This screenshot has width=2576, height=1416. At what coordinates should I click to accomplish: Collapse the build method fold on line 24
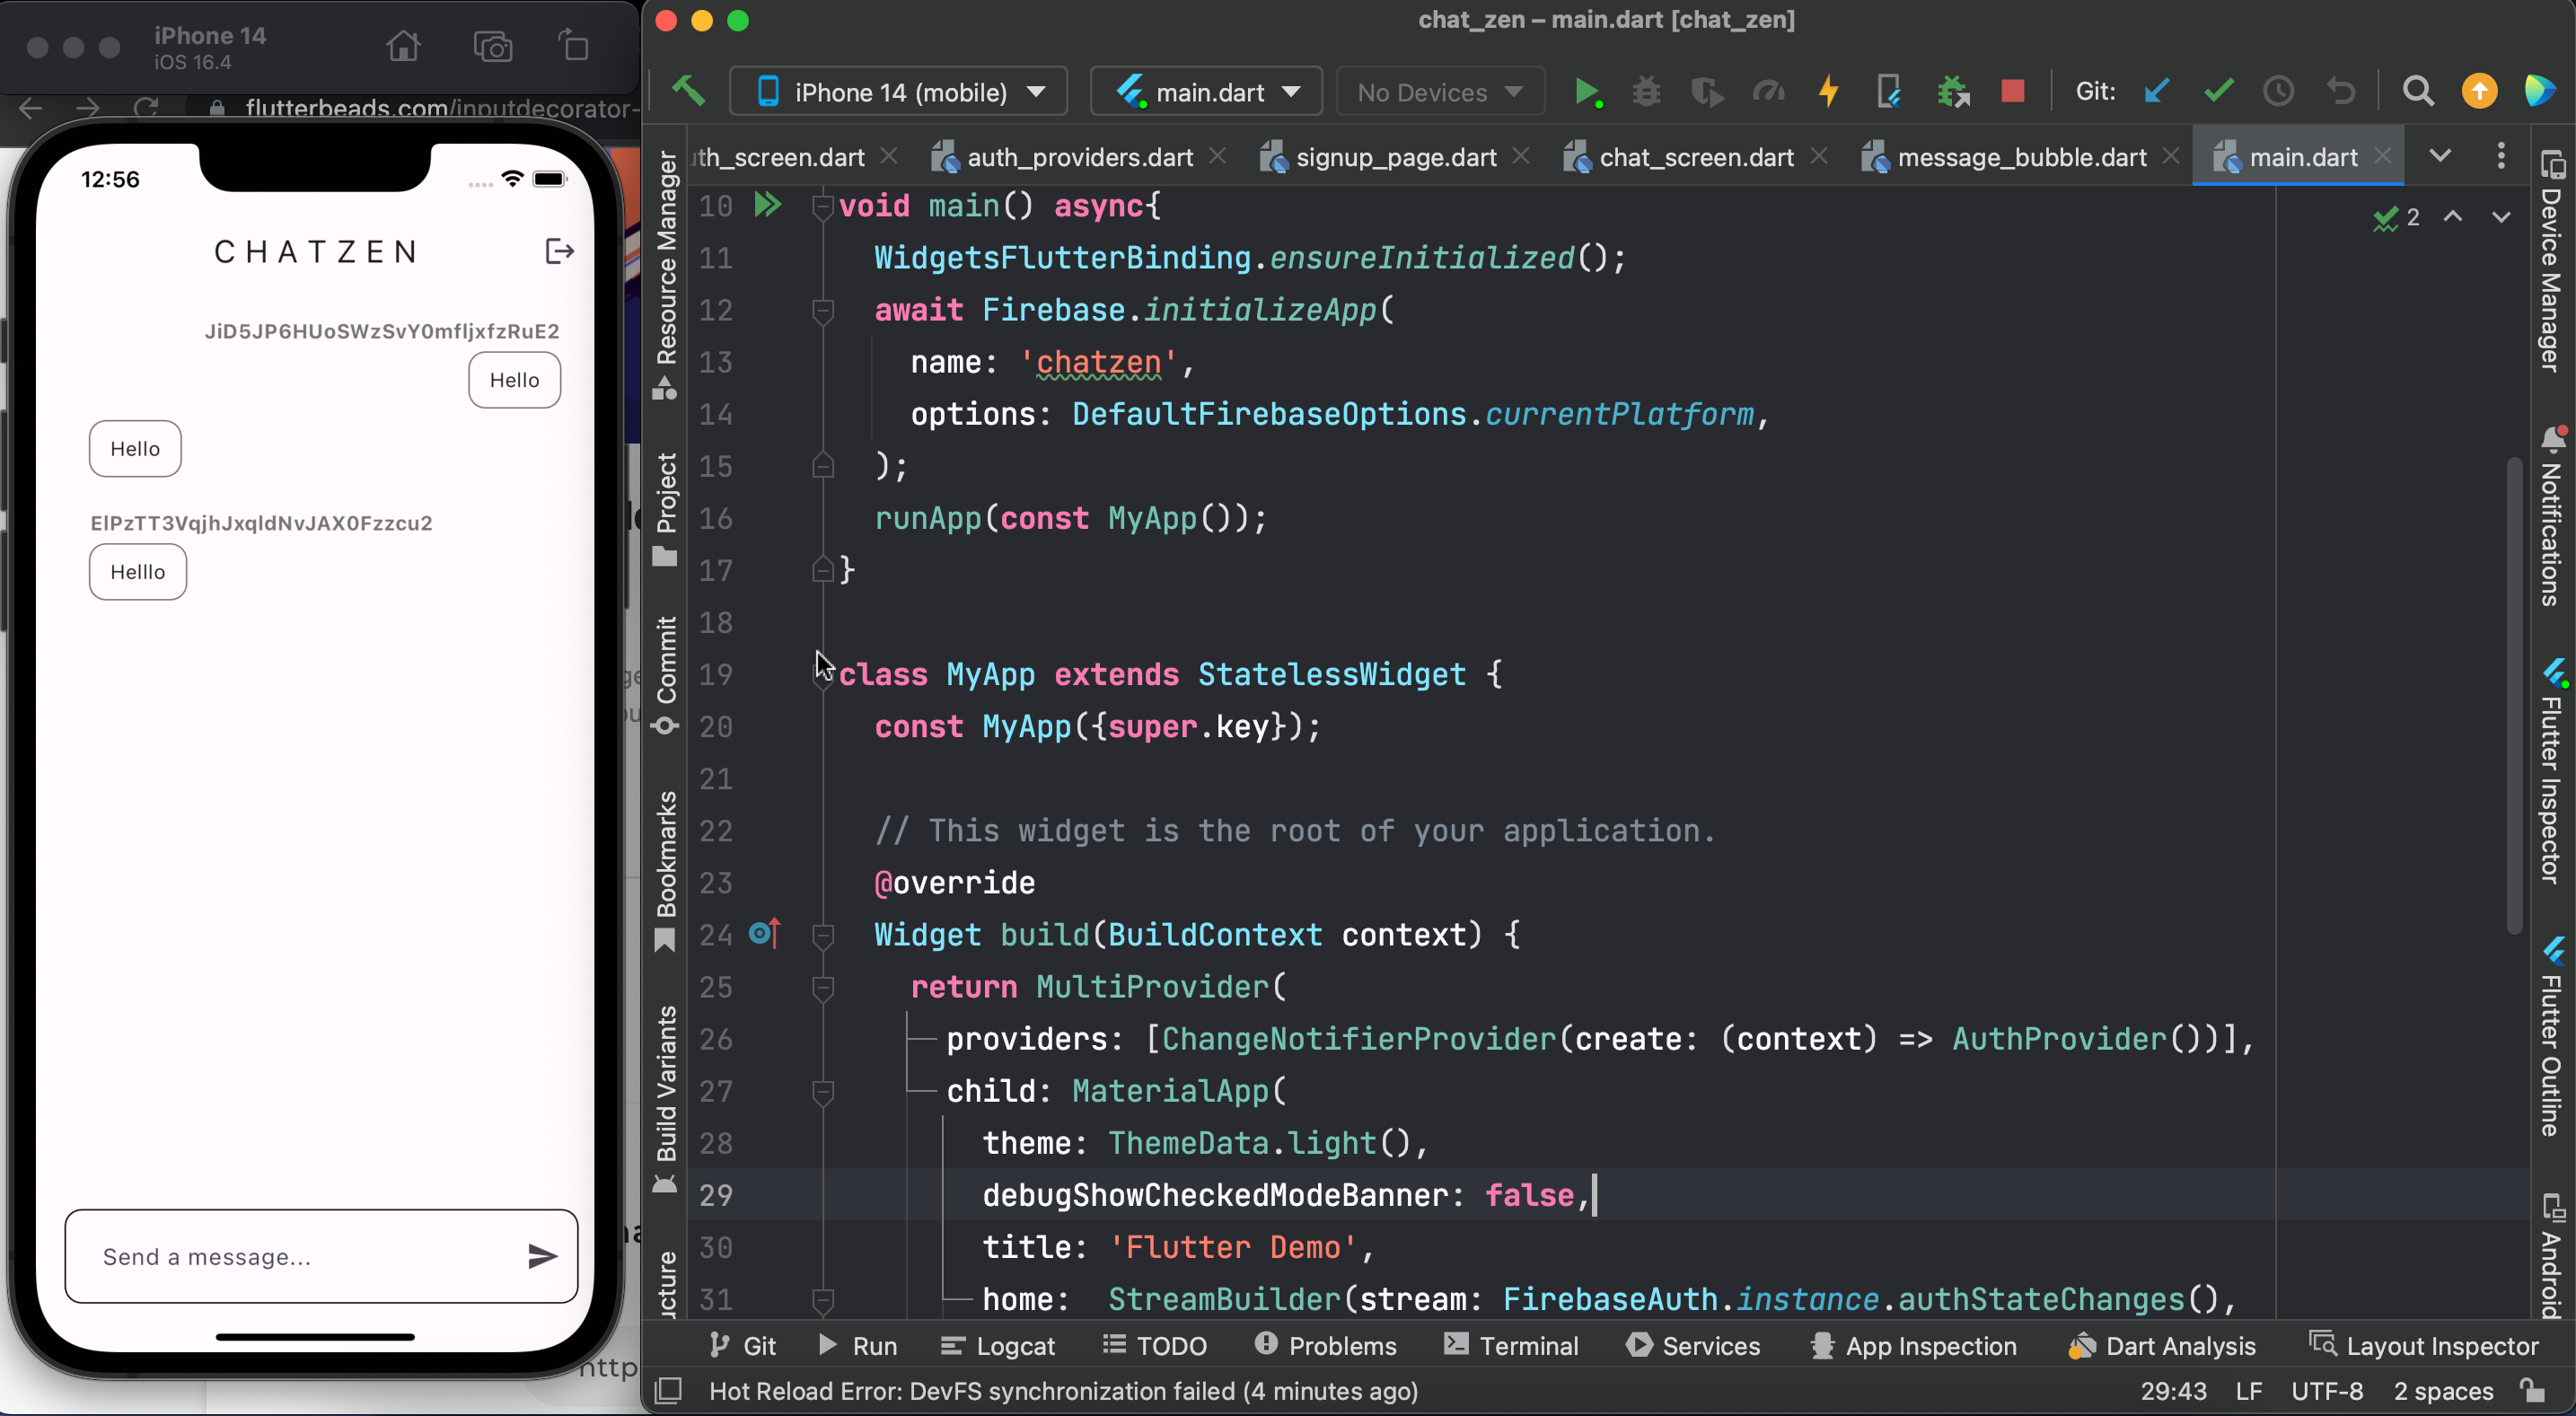coord(822,936)
